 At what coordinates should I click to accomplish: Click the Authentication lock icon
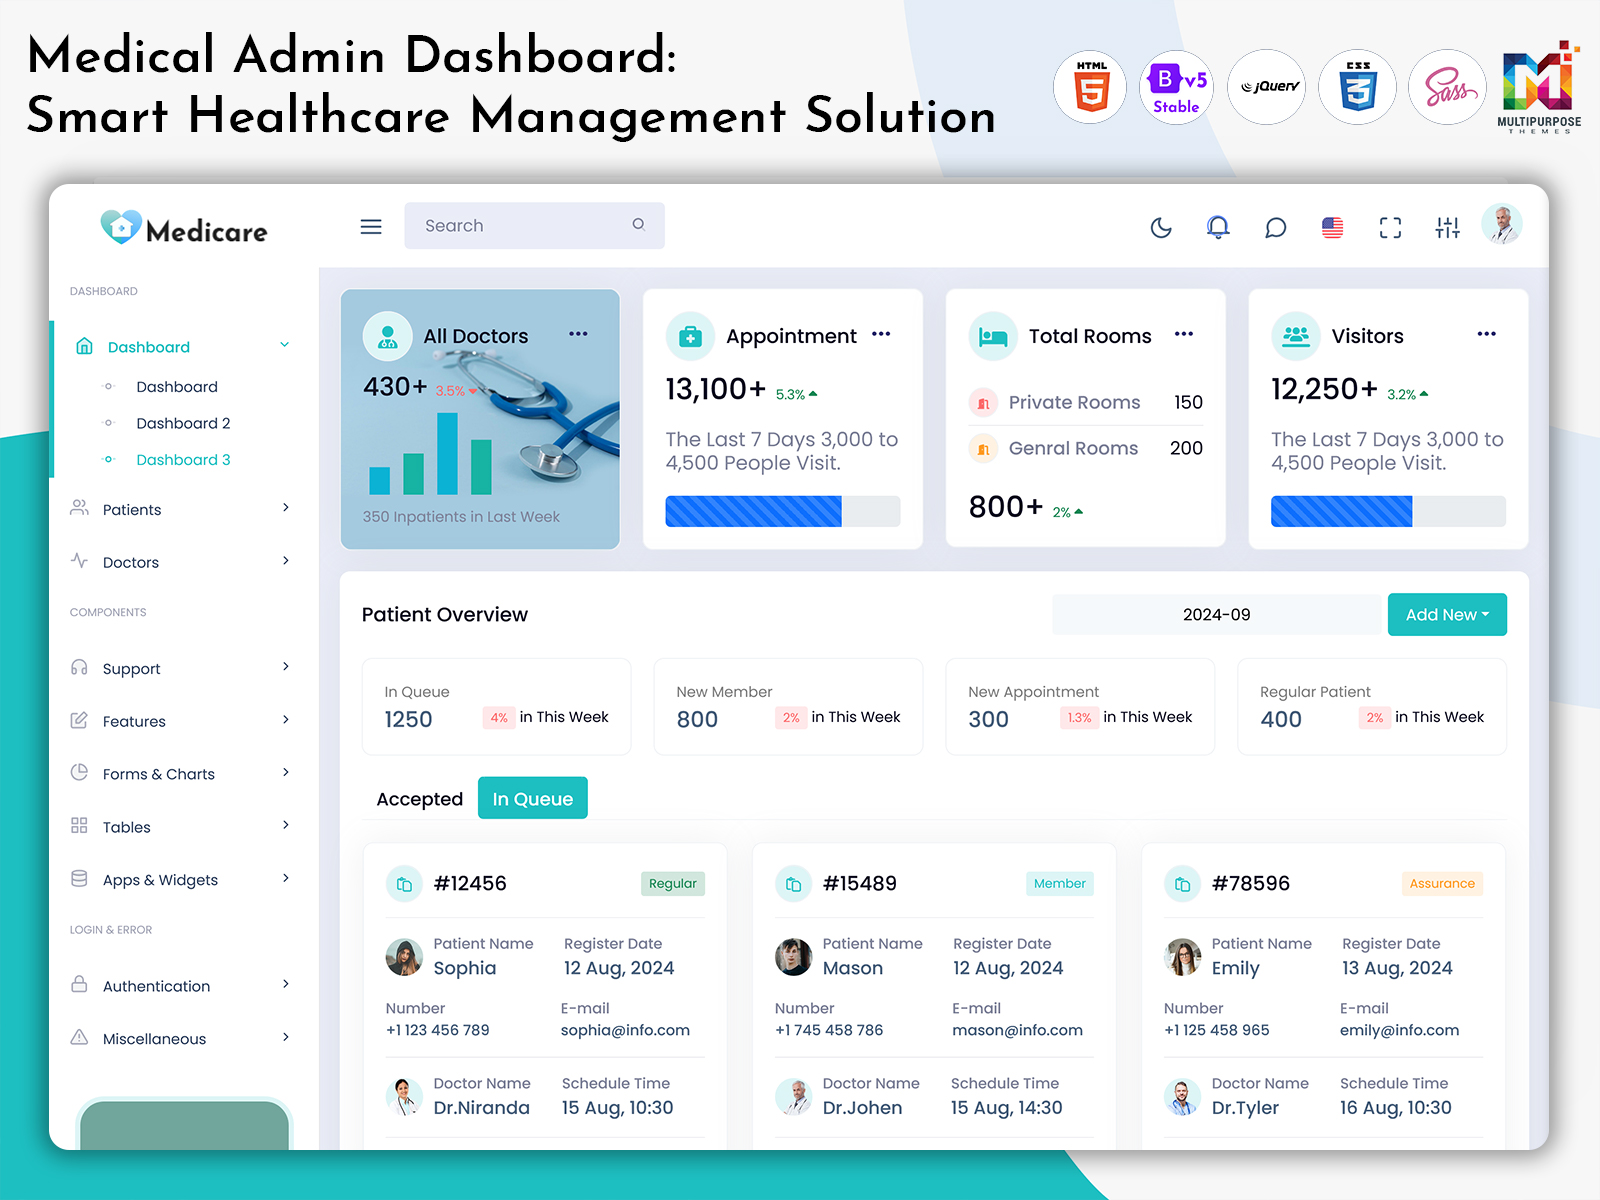coord(79,984)
